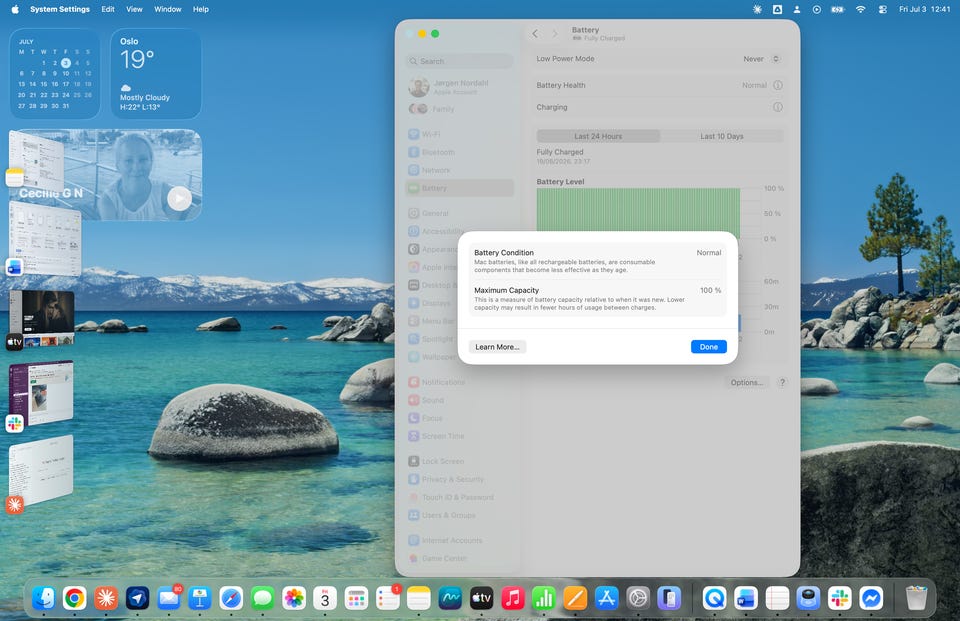
Task: Switch to Last 10 Days tab
Action: pyautogui.click(x=722, y=136)
